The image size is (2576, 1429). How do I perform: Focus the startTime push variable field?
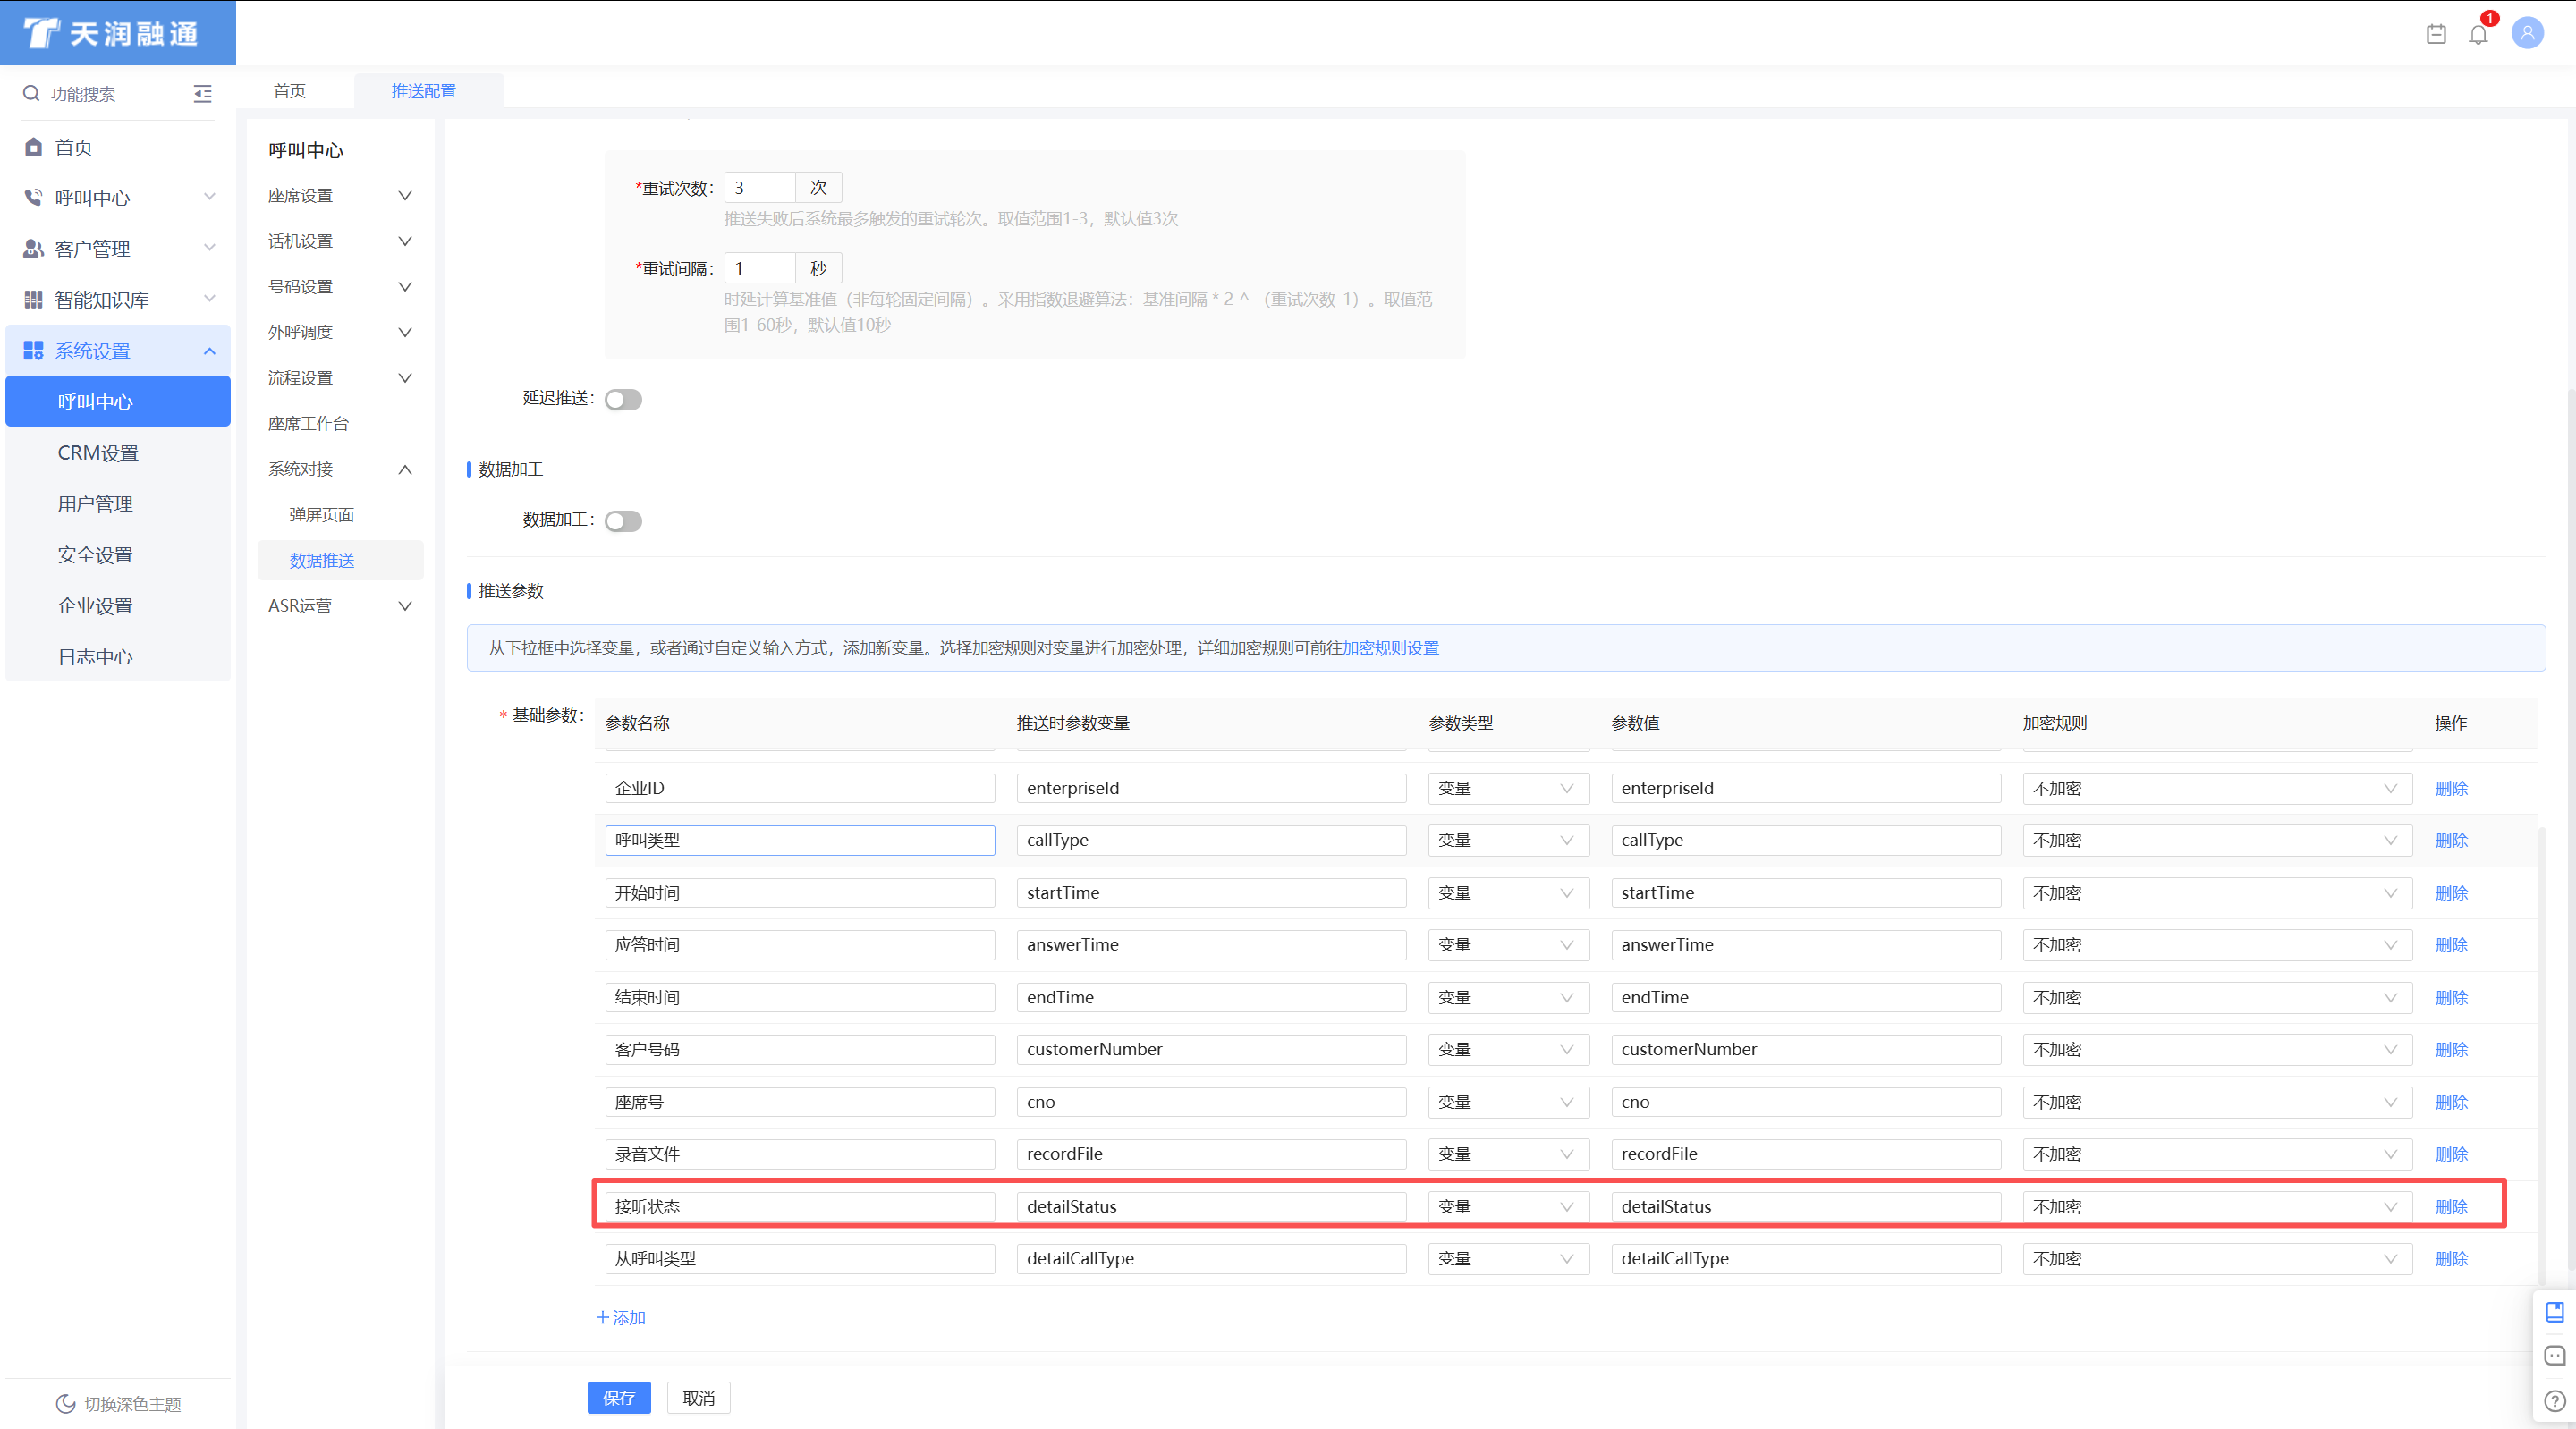tap(1211, 893)
